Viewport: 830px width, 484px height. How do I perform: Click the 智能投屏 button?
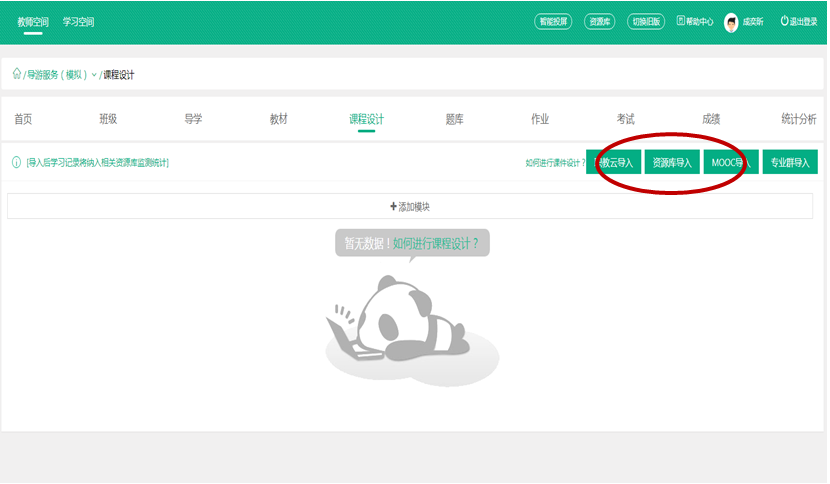tap(553, 21)
